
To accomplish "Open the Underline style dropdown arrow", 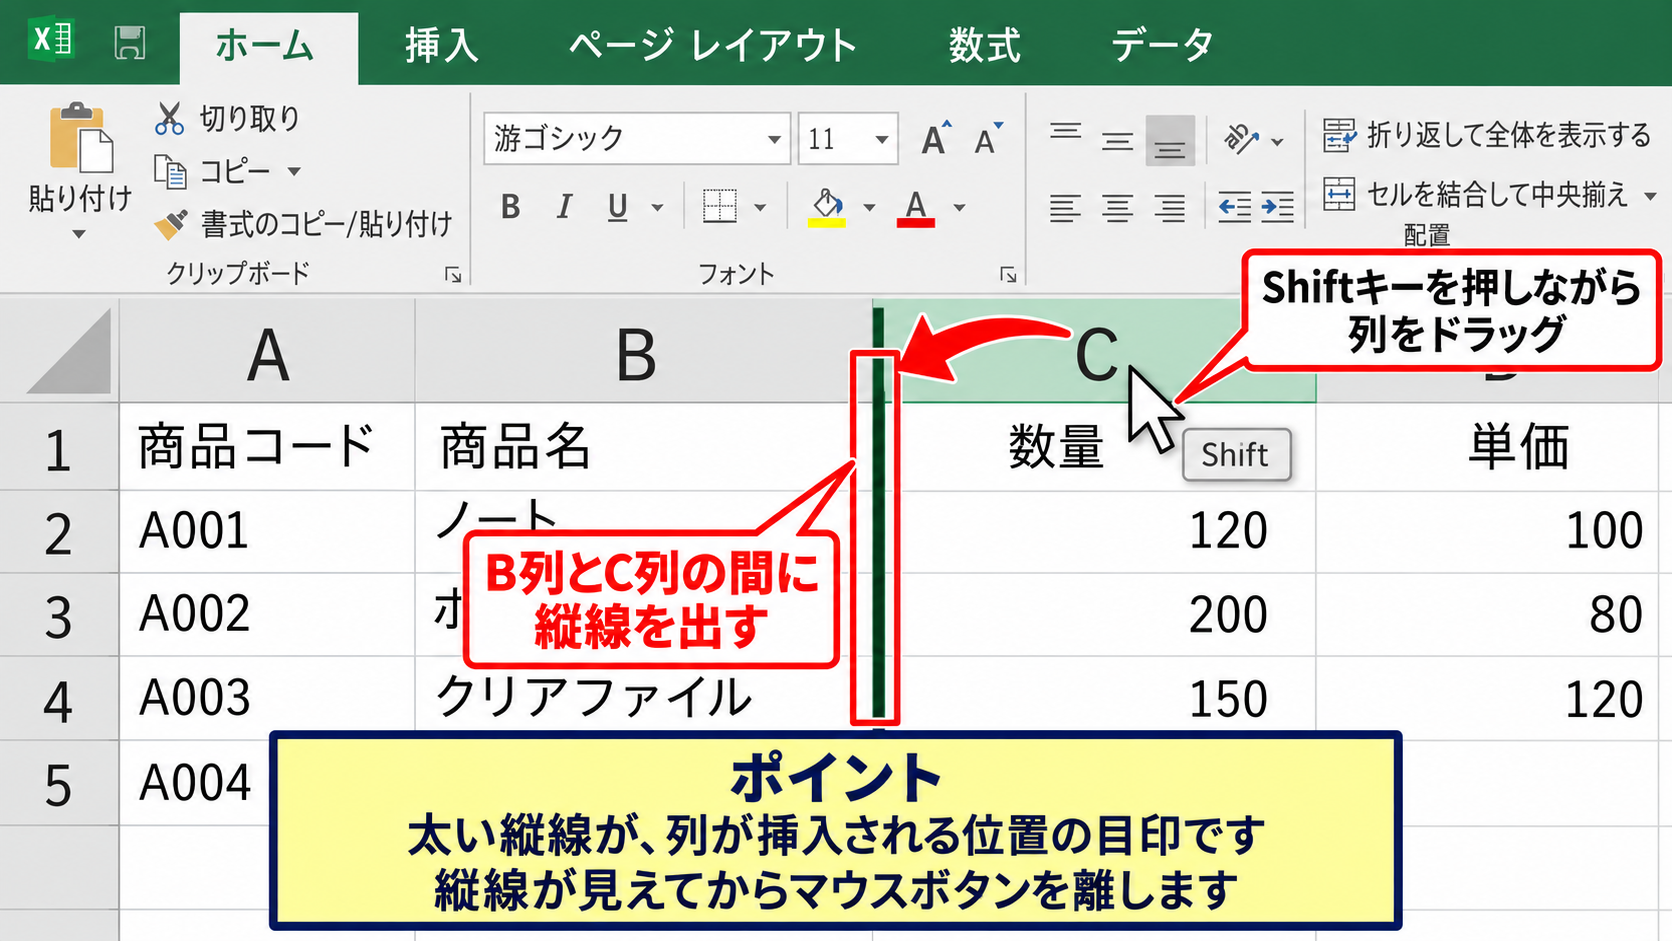I will tap(657, 208).
